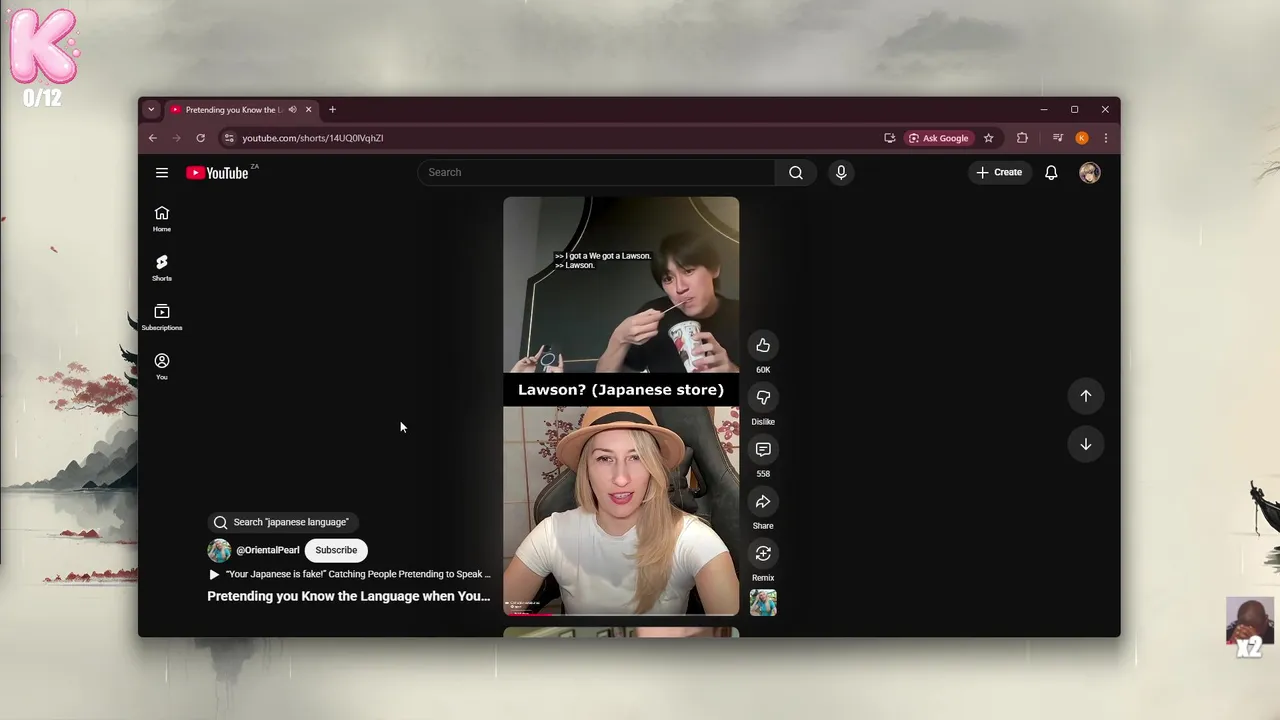Viewport: 1280px width, 720px height.
Task: Open the account avatar menu
Action: click(1089, 172)
